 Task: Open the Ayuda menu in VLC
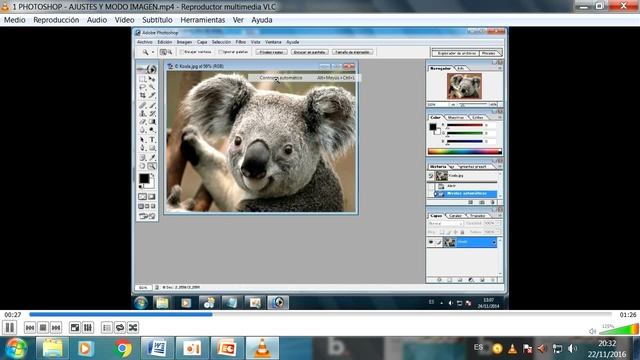[x=262, y=20]
